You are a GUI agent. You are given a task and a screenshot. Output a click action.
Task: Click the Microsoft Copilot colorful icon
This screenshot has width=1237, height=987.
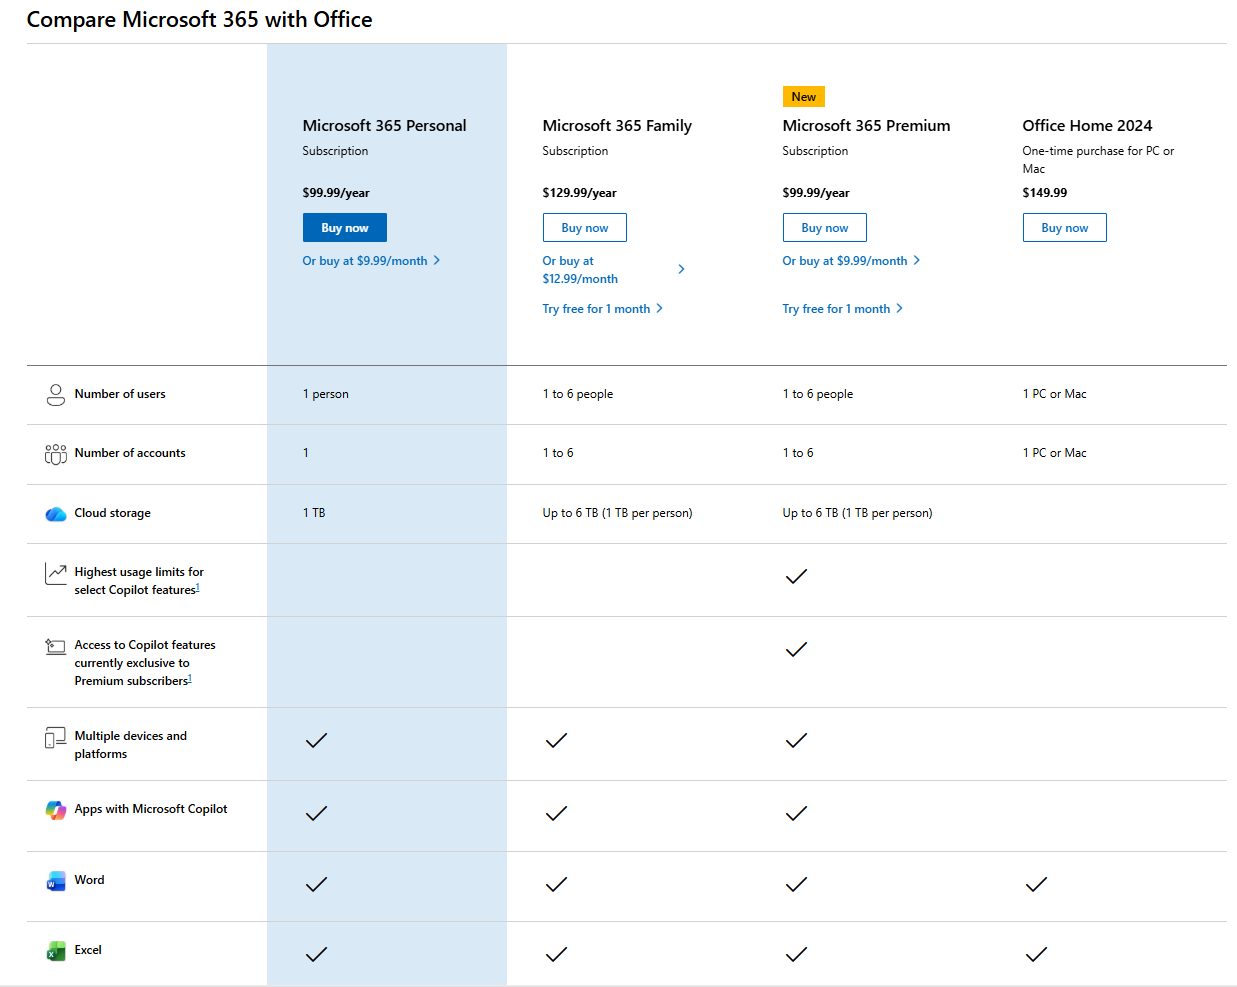(x=56, y=810)
